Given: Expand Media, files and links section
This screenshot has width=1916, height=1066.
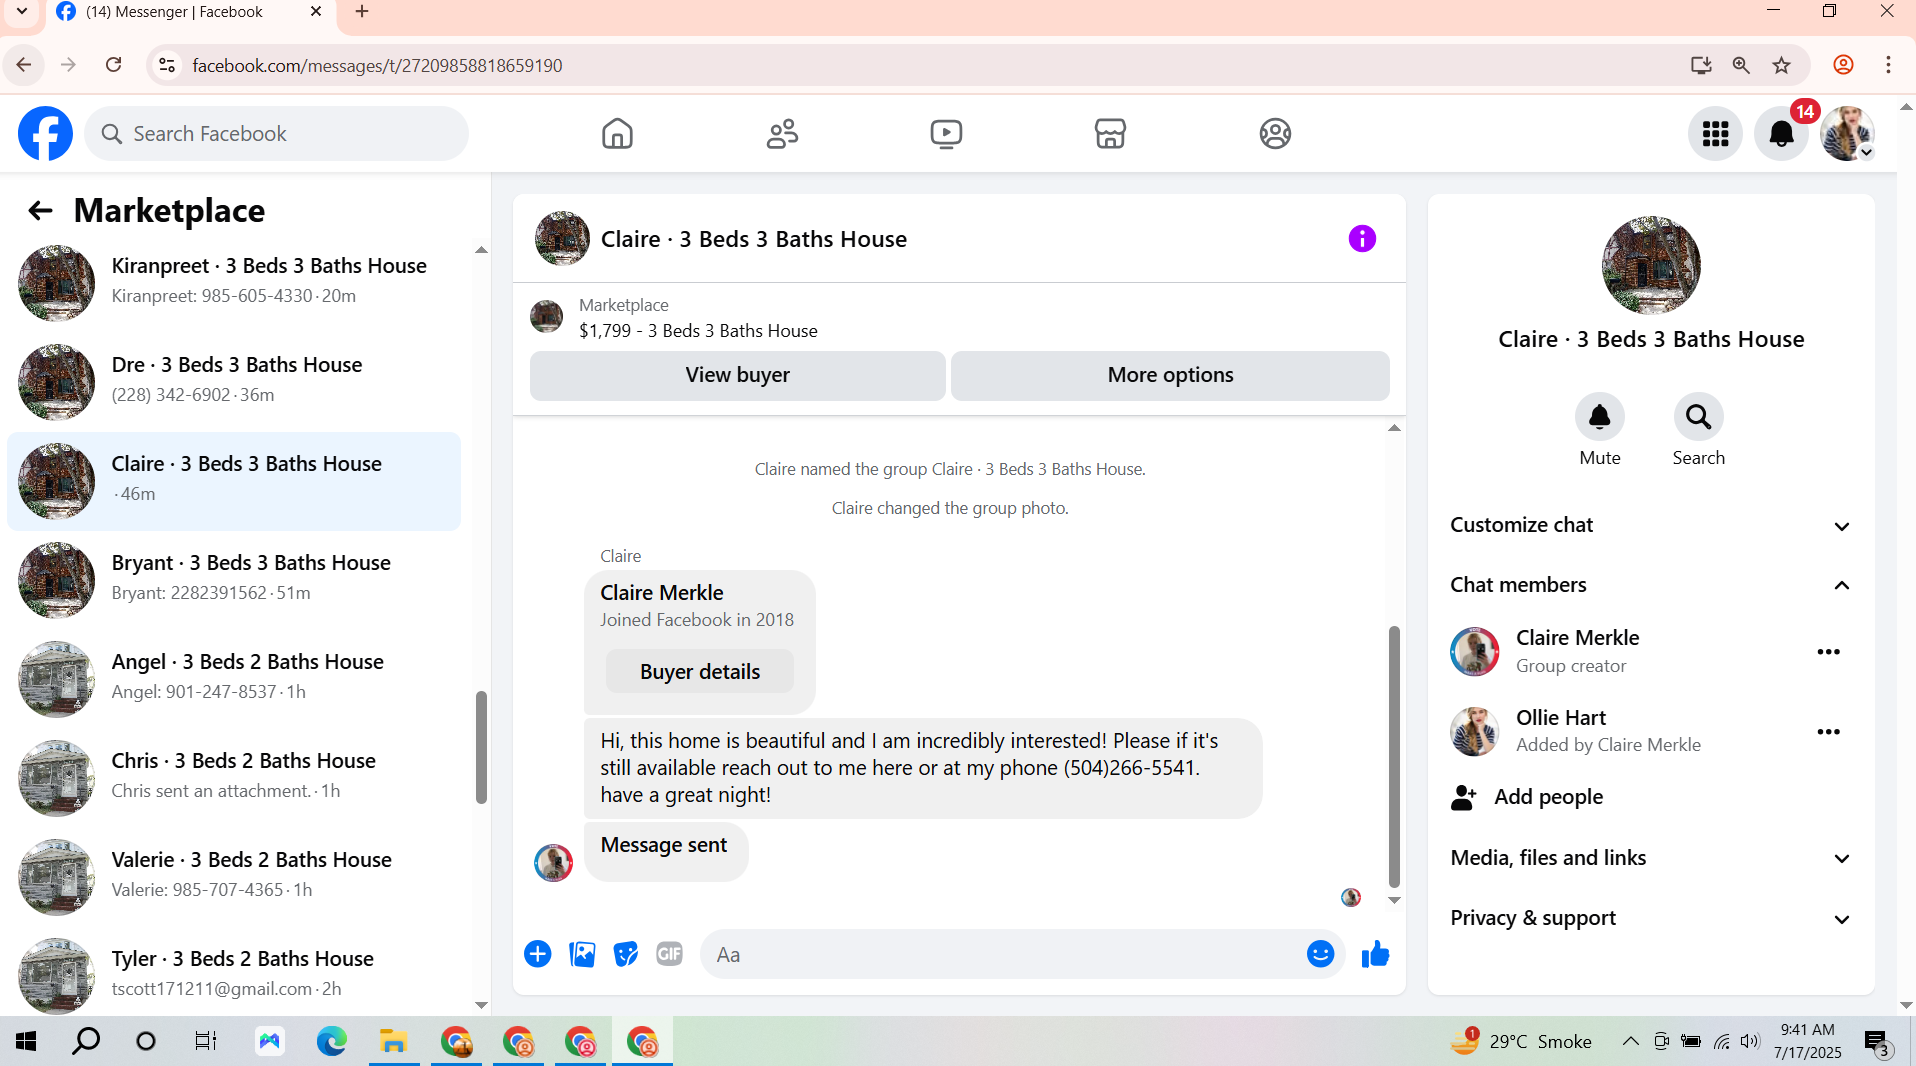Looking at the screenshot, I should 1650,858.
